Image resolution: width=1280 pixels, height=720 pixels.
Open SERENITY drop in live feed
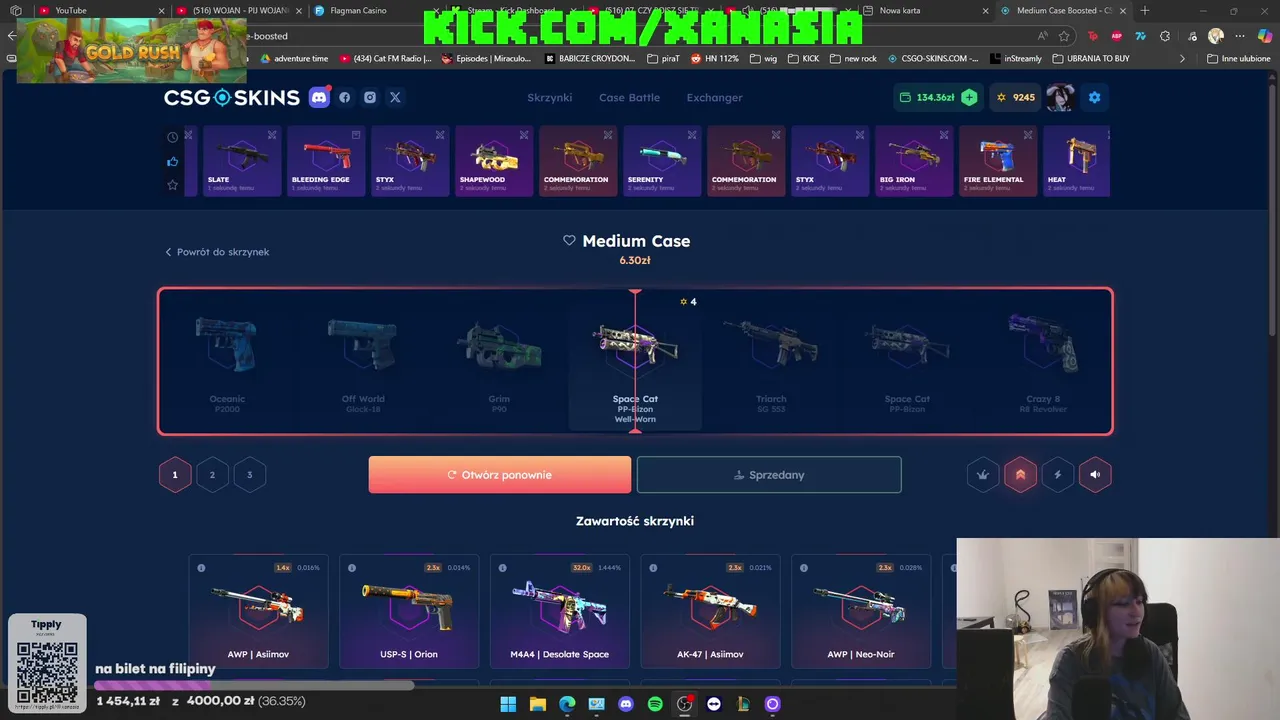(662, 161)
